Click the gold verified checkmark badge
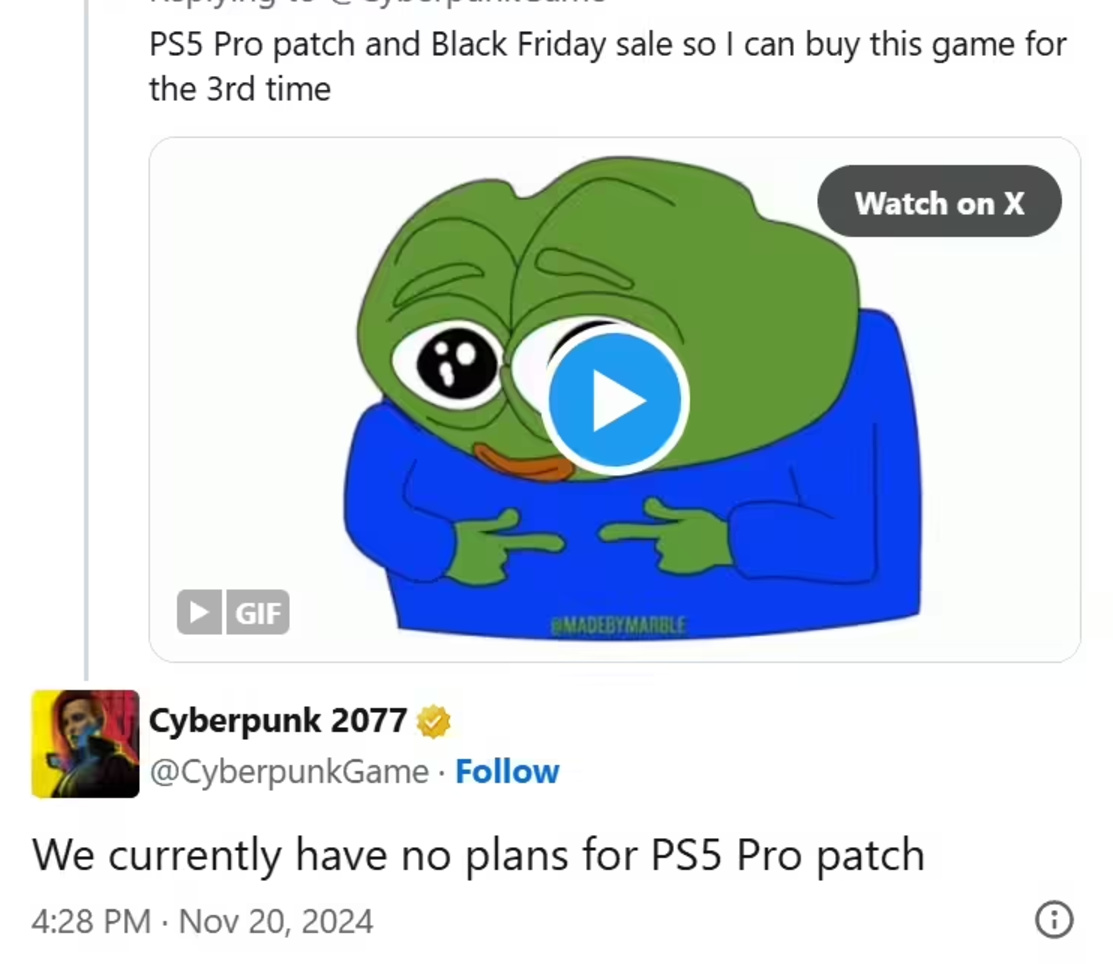This screenshot has width=1113, height=964. click(434, 722)
